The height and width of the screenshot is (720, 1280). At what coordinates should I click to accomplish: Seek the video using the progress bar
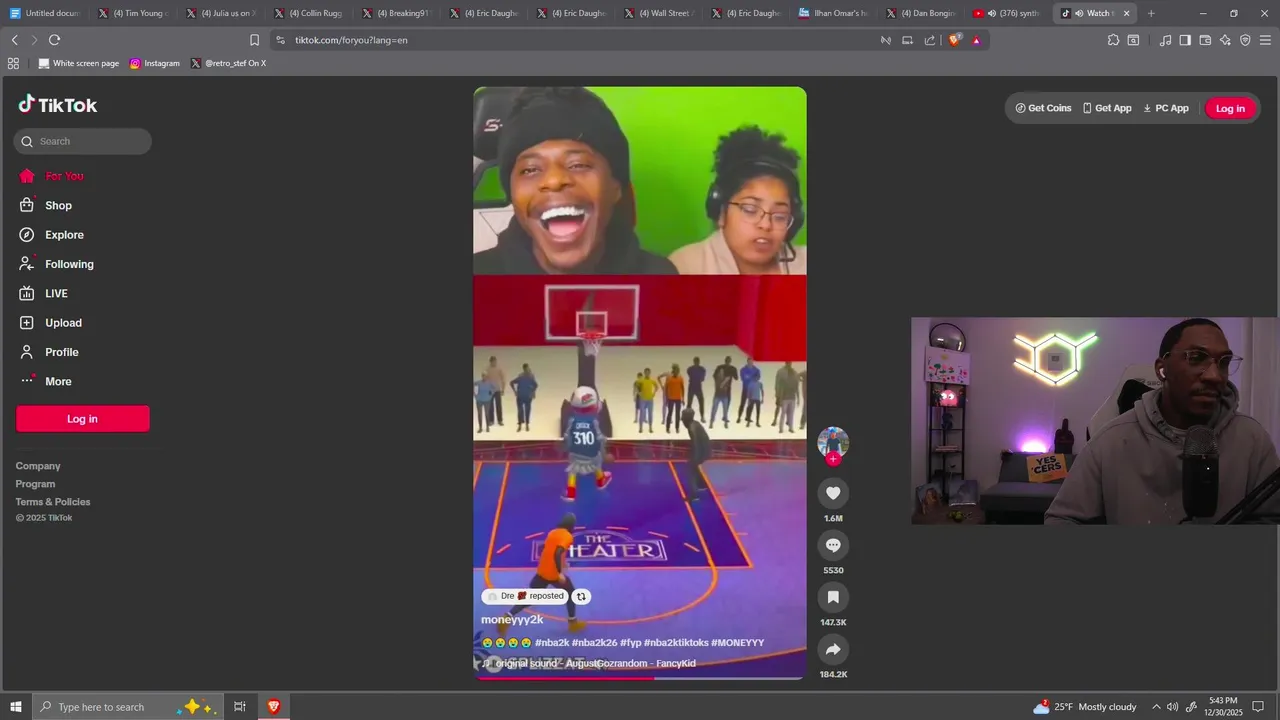(640, 678)
